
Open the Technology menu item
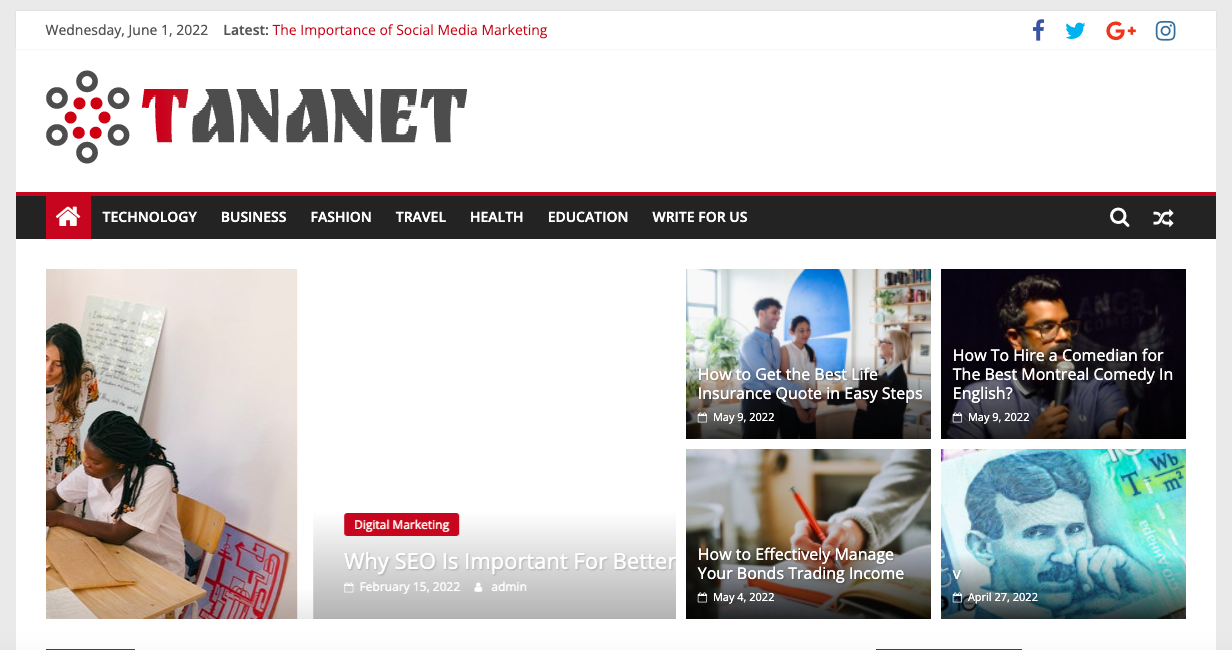pos(149,217)
